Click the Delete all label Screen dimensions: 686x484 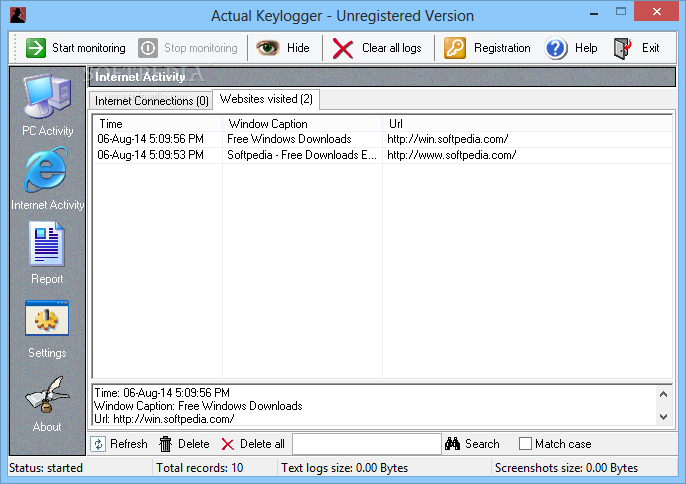(x=262, y=444)
